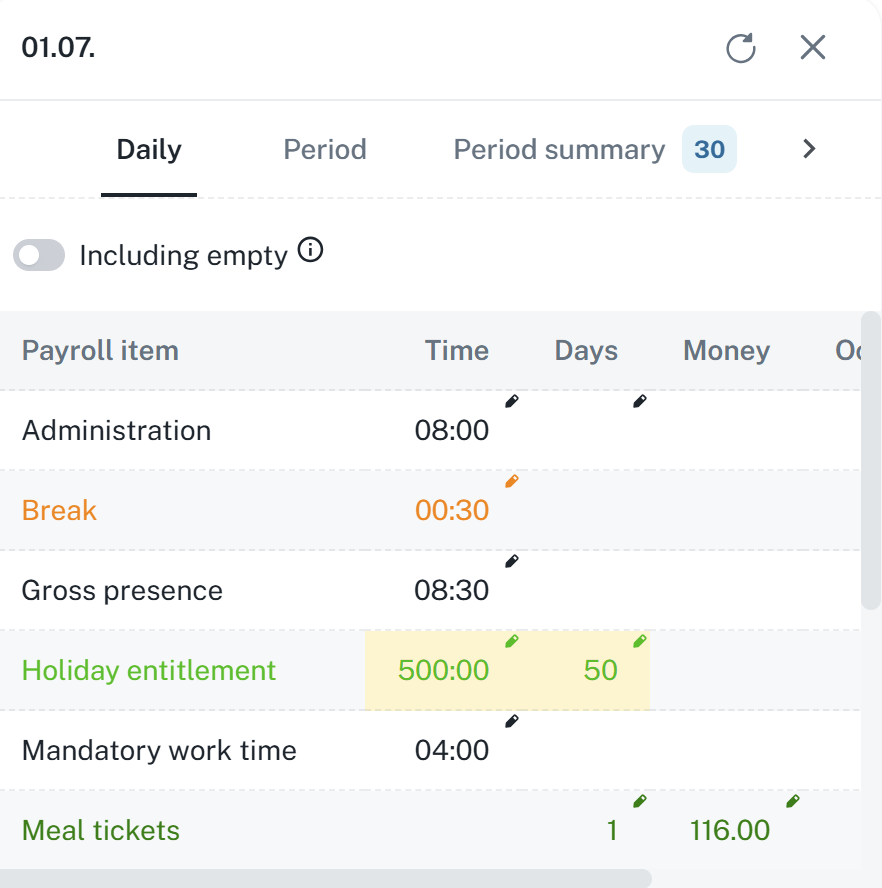The image size is (882, 888).
Task: Click the horizontal scrollbar below the table
Action: coord(325,878)
